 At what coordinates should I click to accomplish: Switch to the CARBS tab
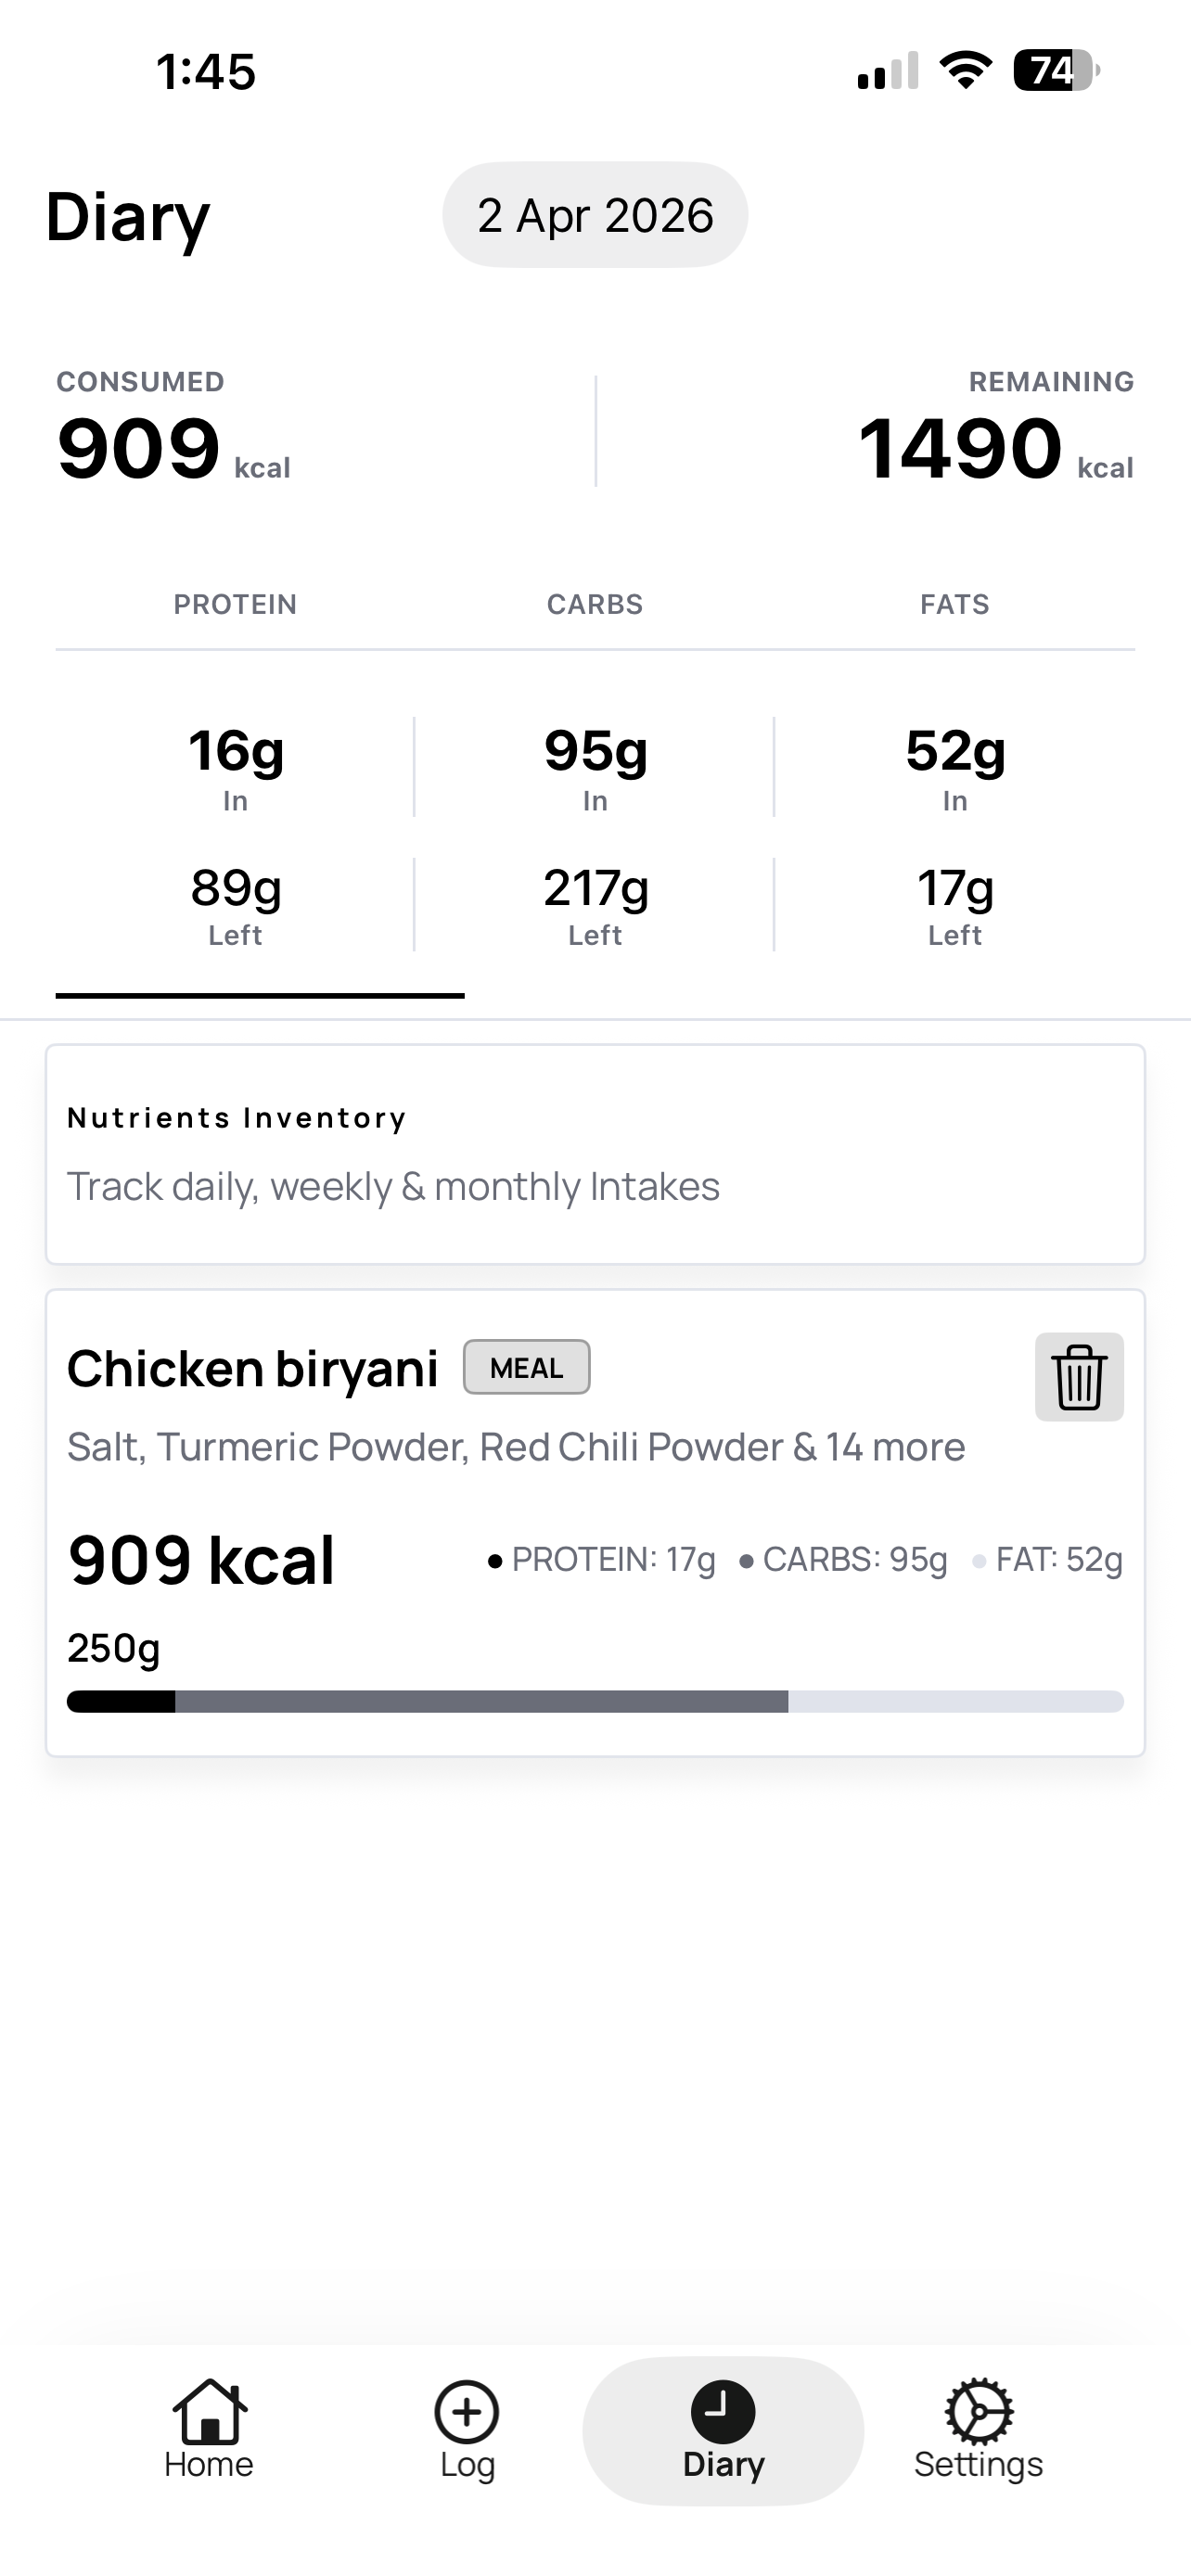coord(595,604)
